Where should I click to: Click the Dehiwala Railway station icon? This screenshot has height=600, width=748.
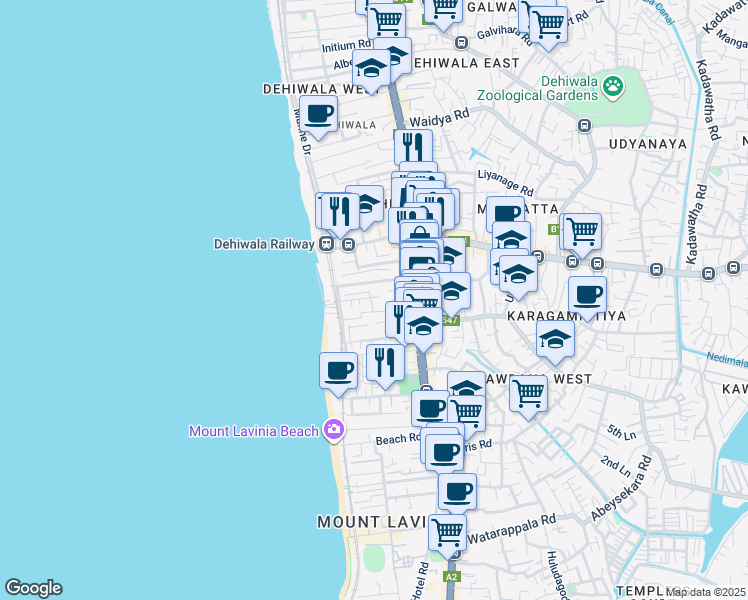tap(326, 244)
